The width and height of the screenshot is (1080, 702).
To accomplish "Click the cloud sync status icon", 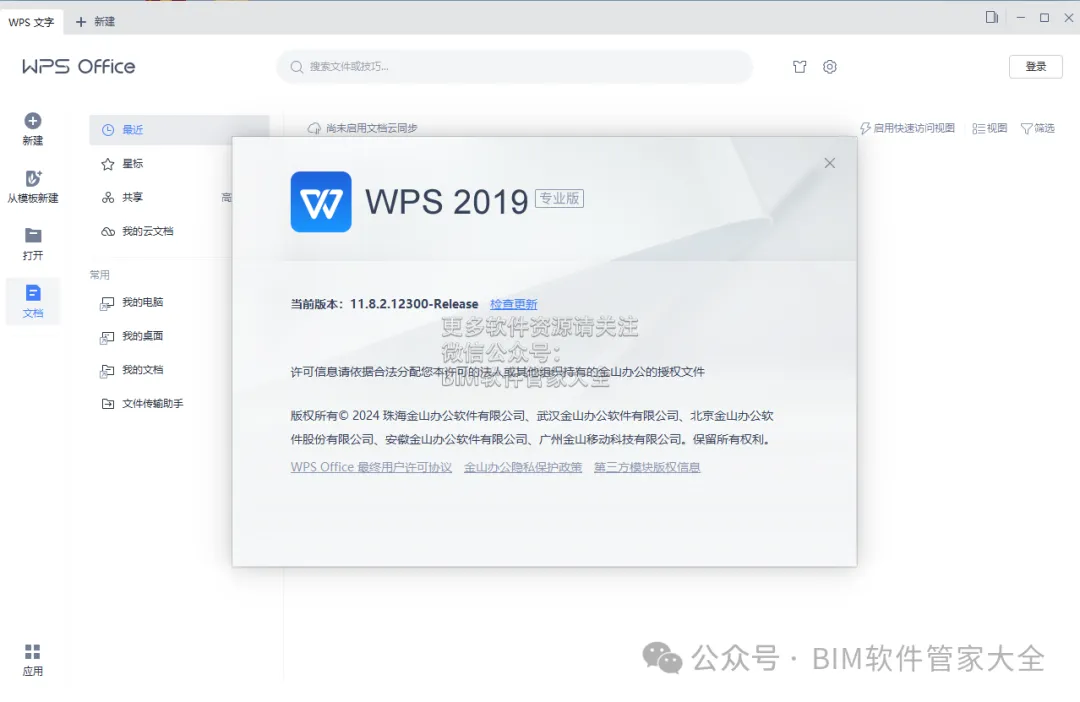I will (314, 128).
